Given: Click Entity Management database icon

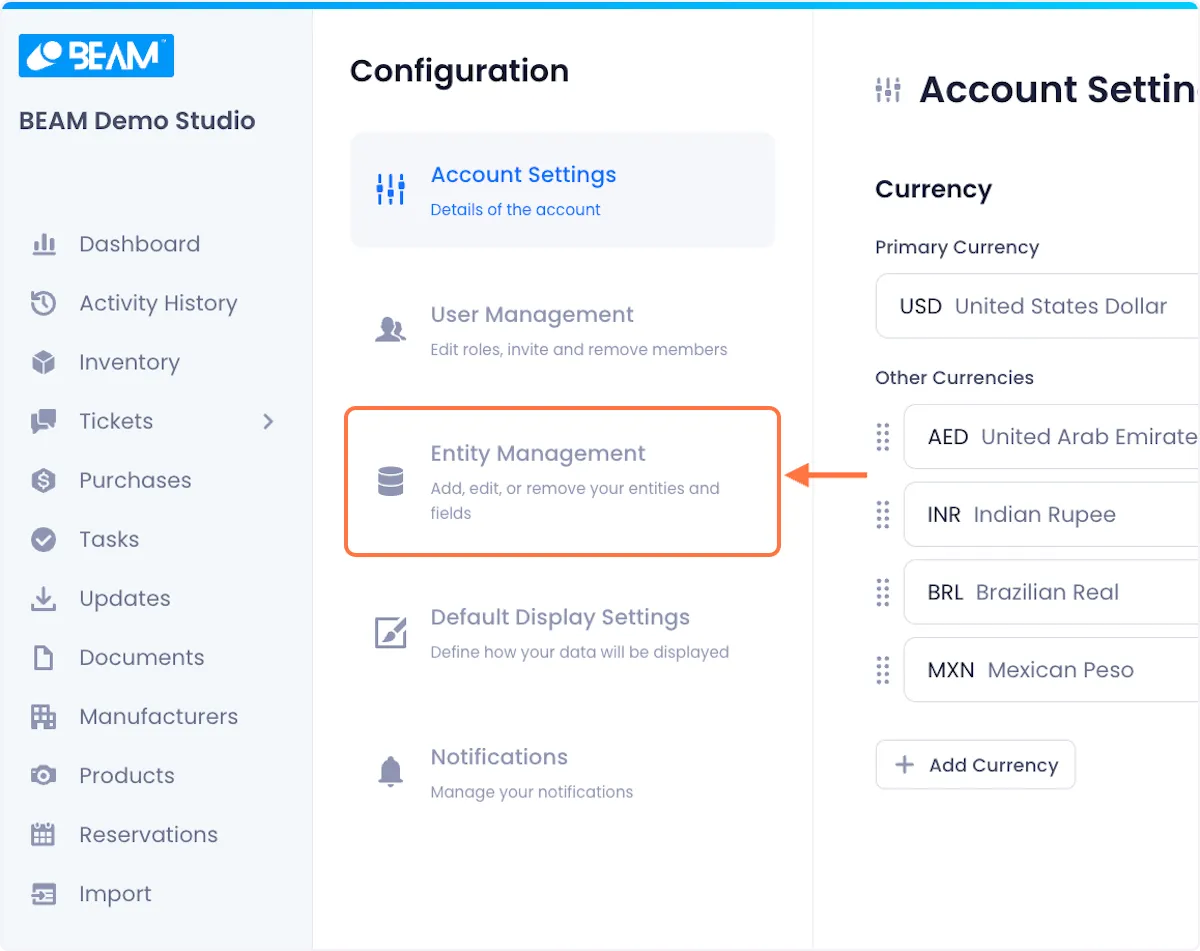Looking at the screenshot, I should pos(390,481).
